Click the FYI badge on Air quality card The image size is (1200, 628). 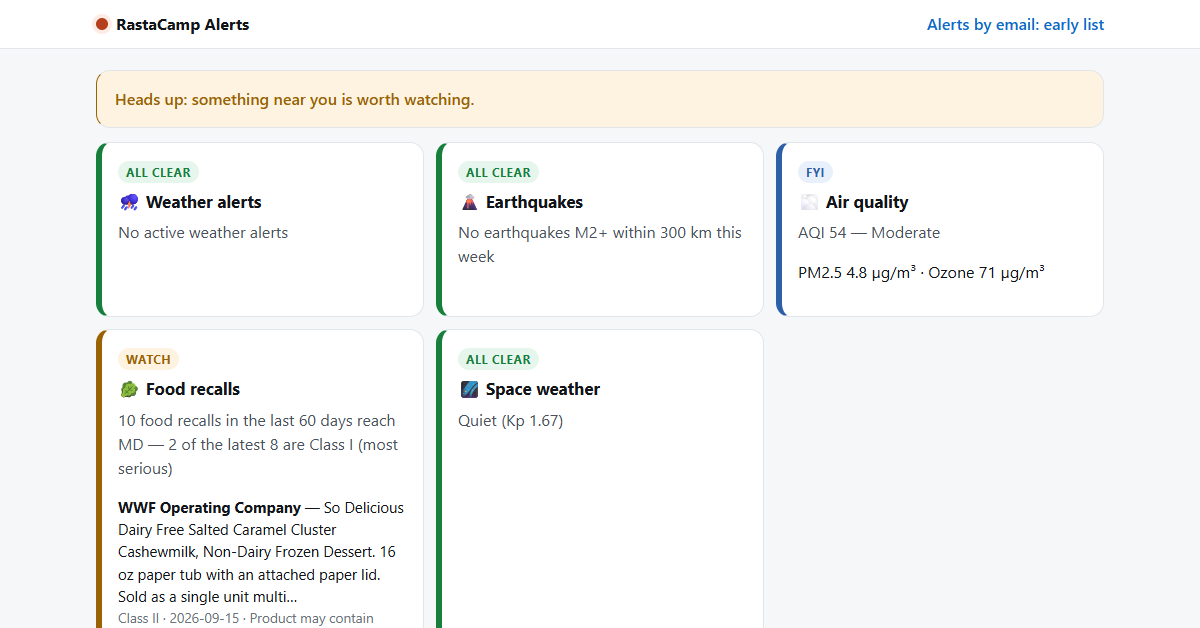click(x=815, y=172)
